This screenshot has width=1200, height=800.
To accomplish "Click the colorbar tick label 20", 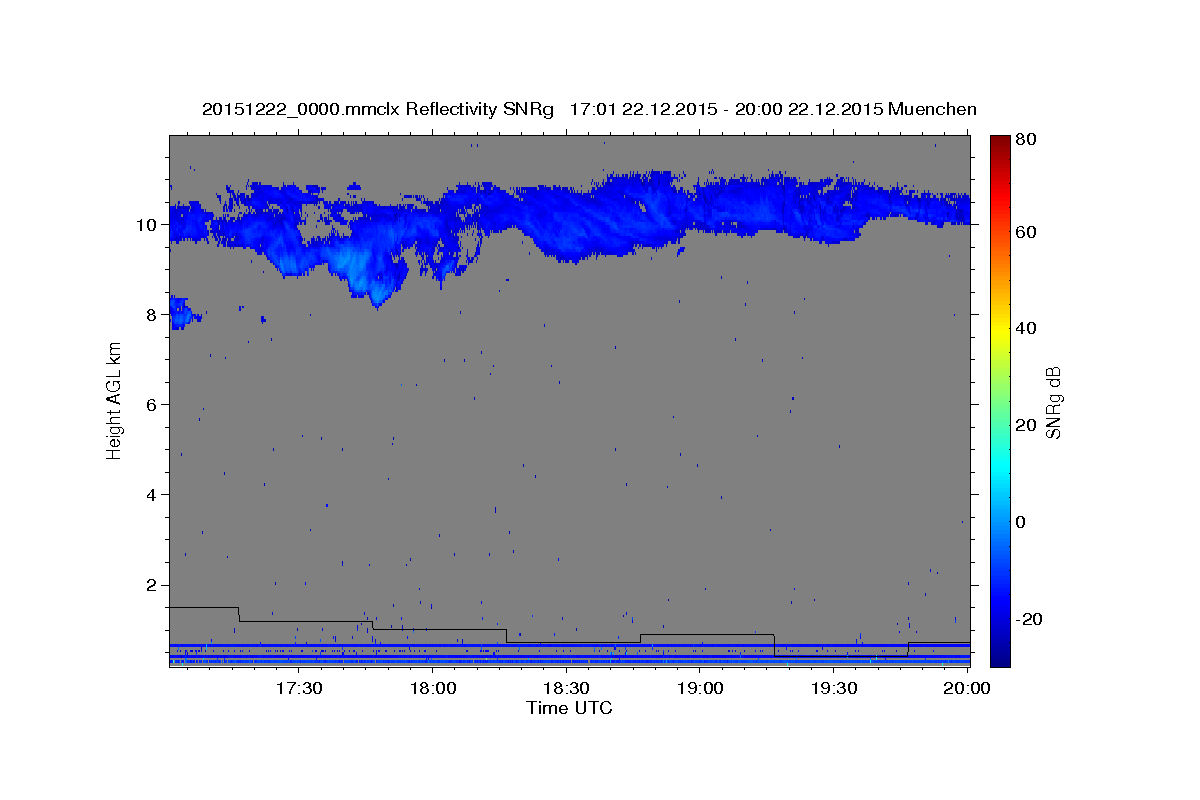I will pyautogui.click(x=1025, y=425).
